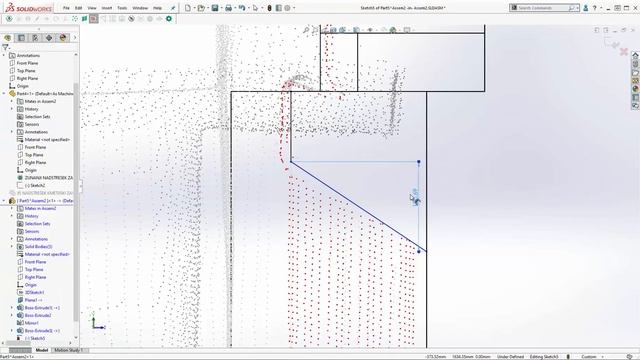Viewport: 640px width, 360px height.
Task: Select Solid Bodies(5) folder
Action: [x=38, y=247]
